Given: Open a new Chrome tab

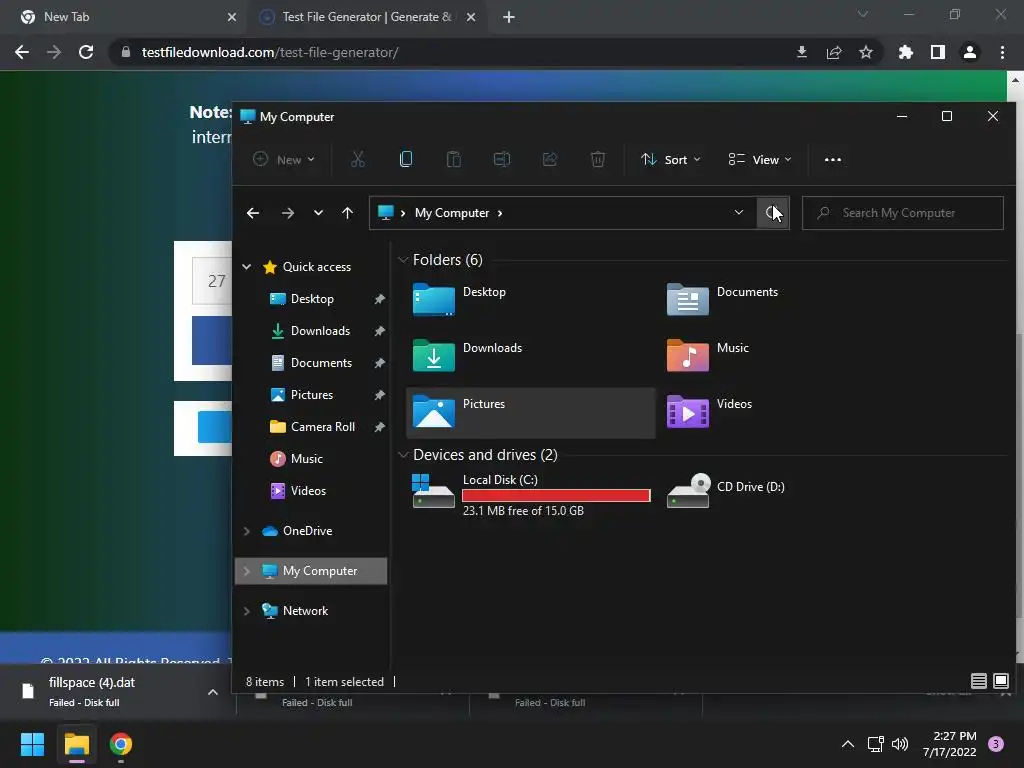Looking at the screenshot, I should click(x=509, y=17).
